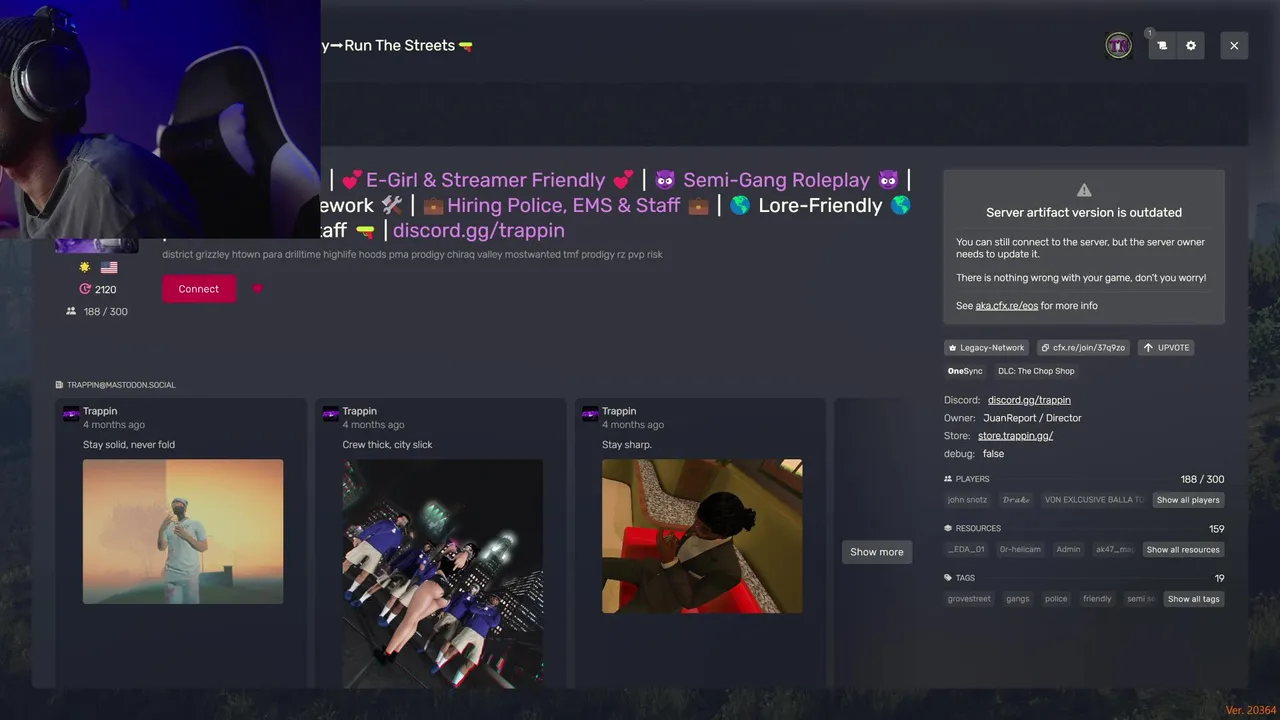Click Trappin avatar on 'Crew thick' post
The height and width of the screenshot is (720, 1280).
pyautogui.click(x=331, y=414)
